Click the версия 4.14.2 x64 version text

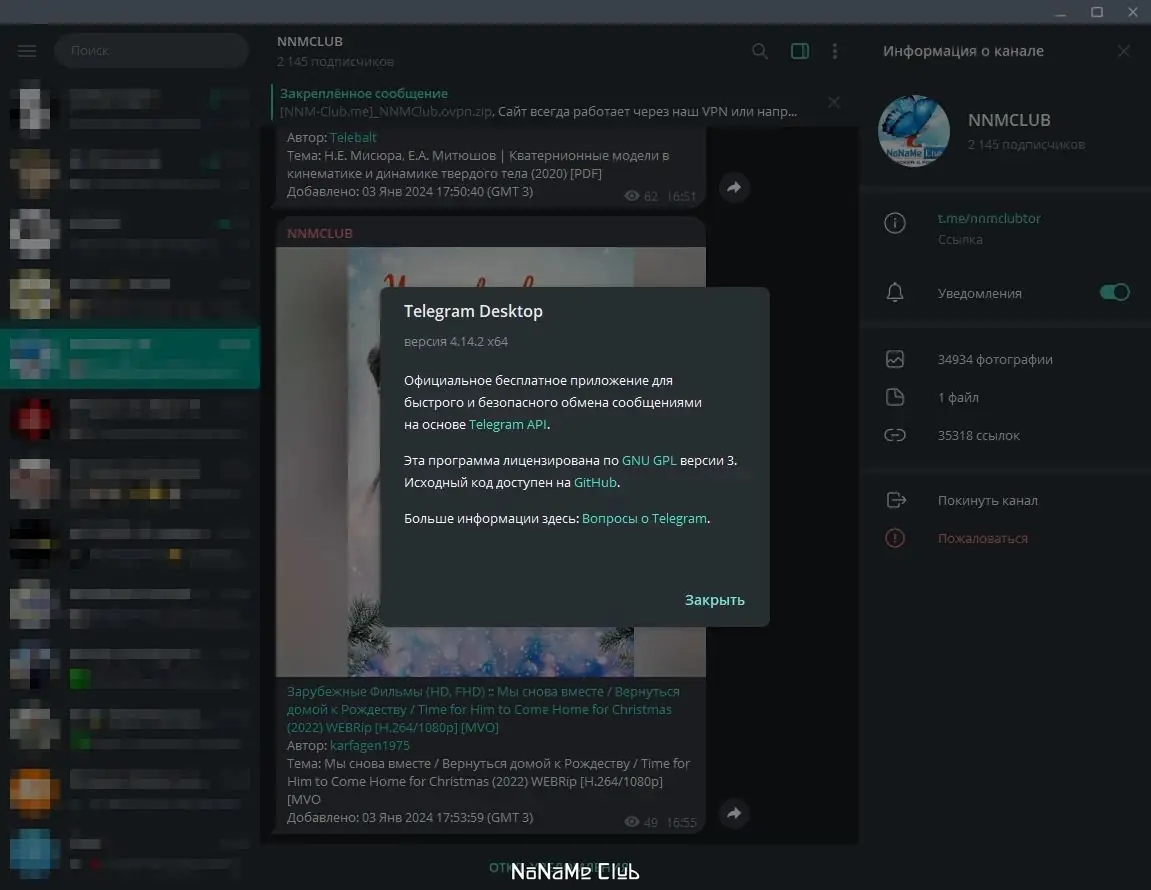[456, 341]
